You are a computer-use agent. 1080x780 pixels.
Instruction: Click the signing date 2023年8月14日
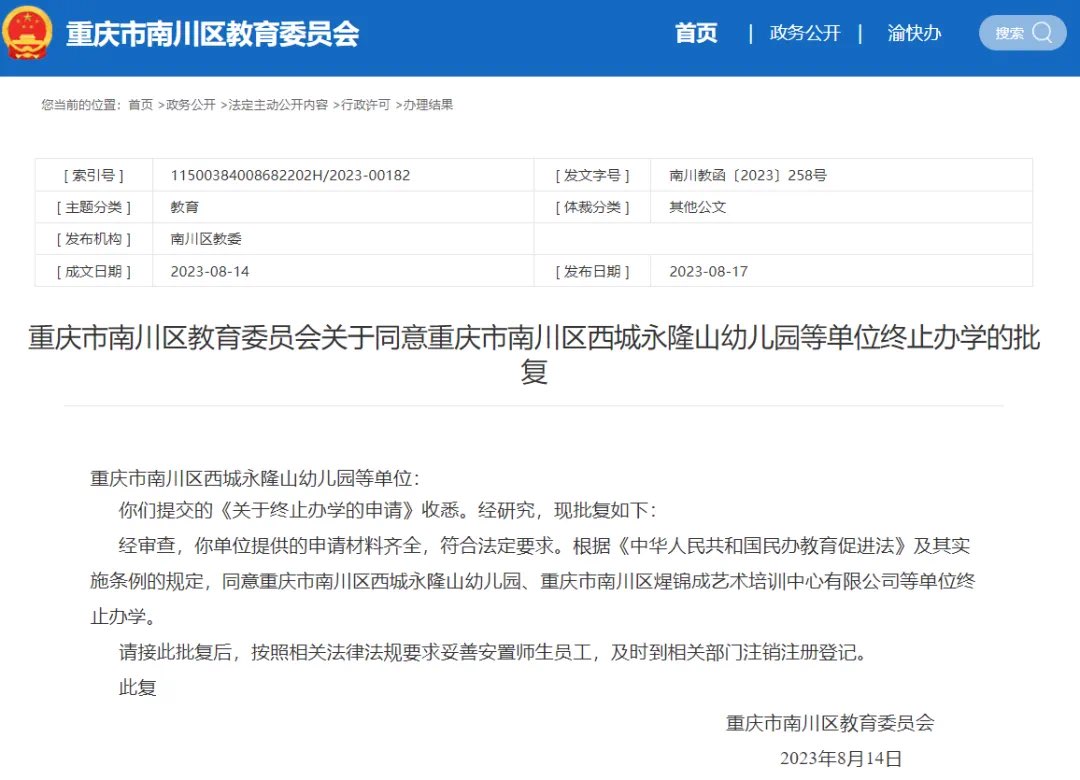tap(841, 758)
